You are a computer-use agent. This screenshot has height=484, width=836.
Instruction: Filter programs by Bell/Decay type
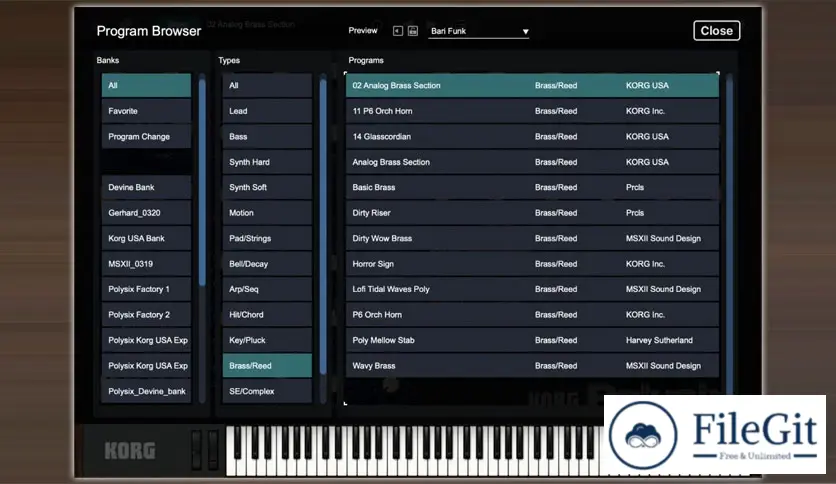(x=267, y=264)
